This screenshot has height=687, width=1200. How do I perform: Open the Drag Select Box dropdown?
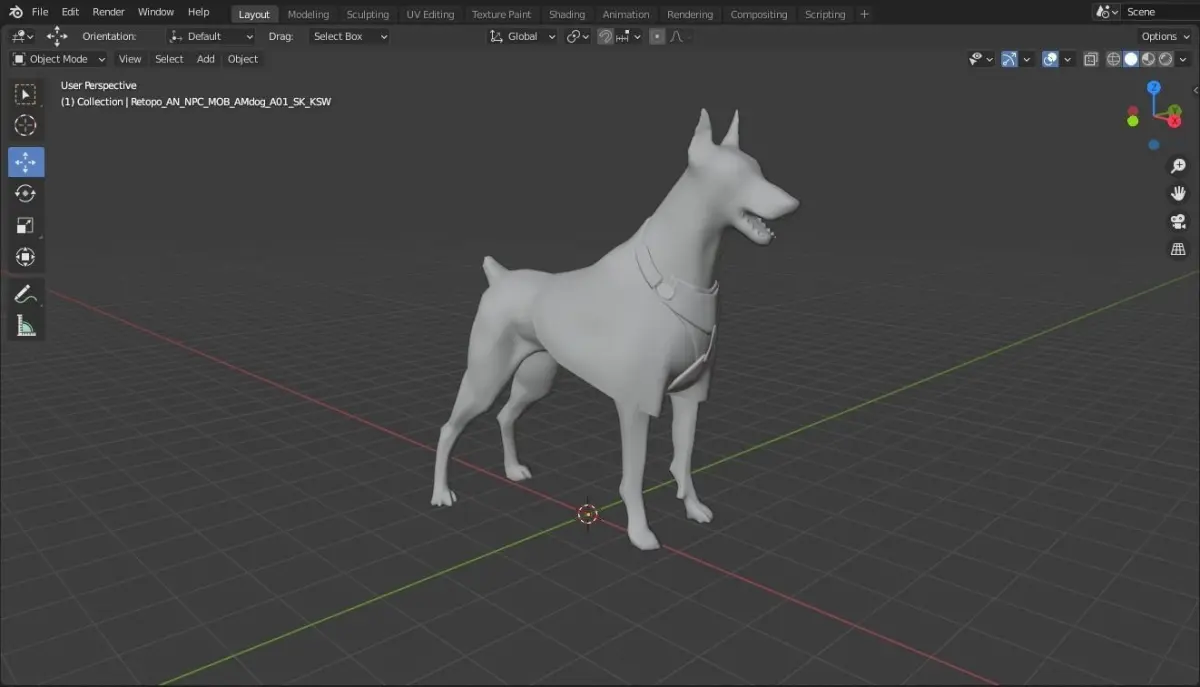(348, 36)
